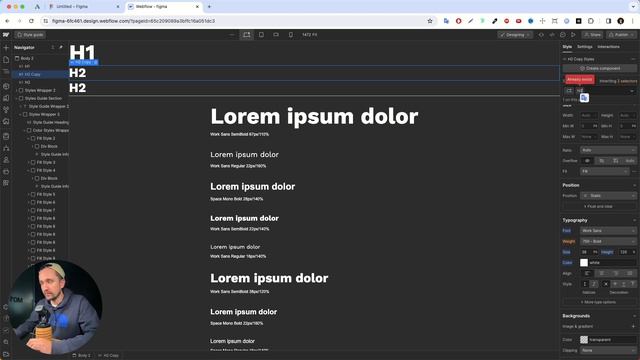Switch to the Untitled - Figma browser tab
The image size is (640, 360).
click(84, 7)
